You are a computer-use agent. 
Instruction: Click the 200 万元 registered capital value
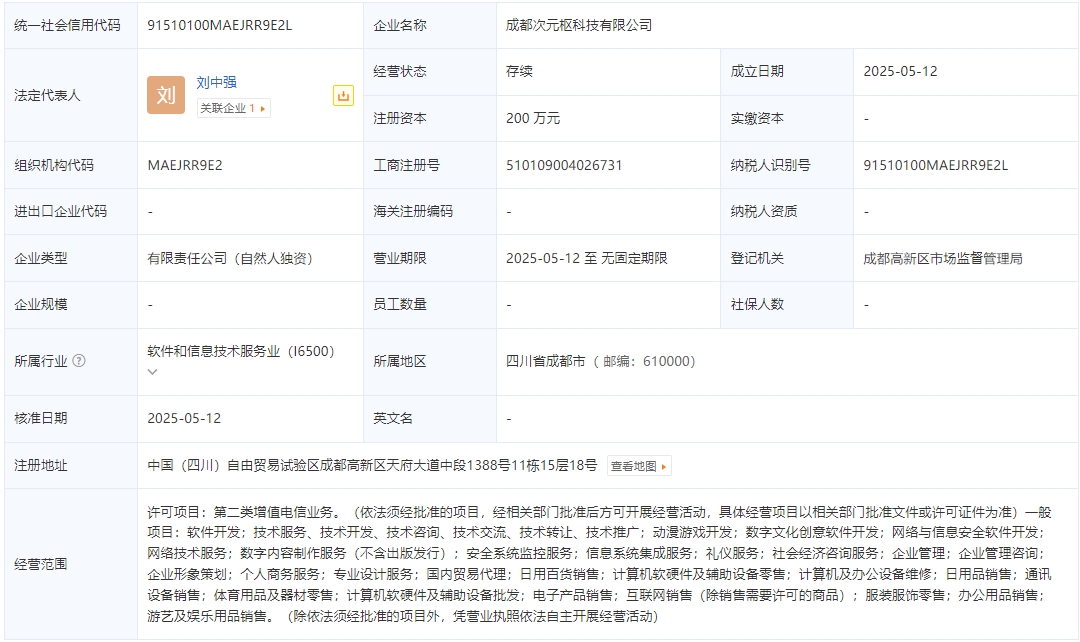[533, 118]
